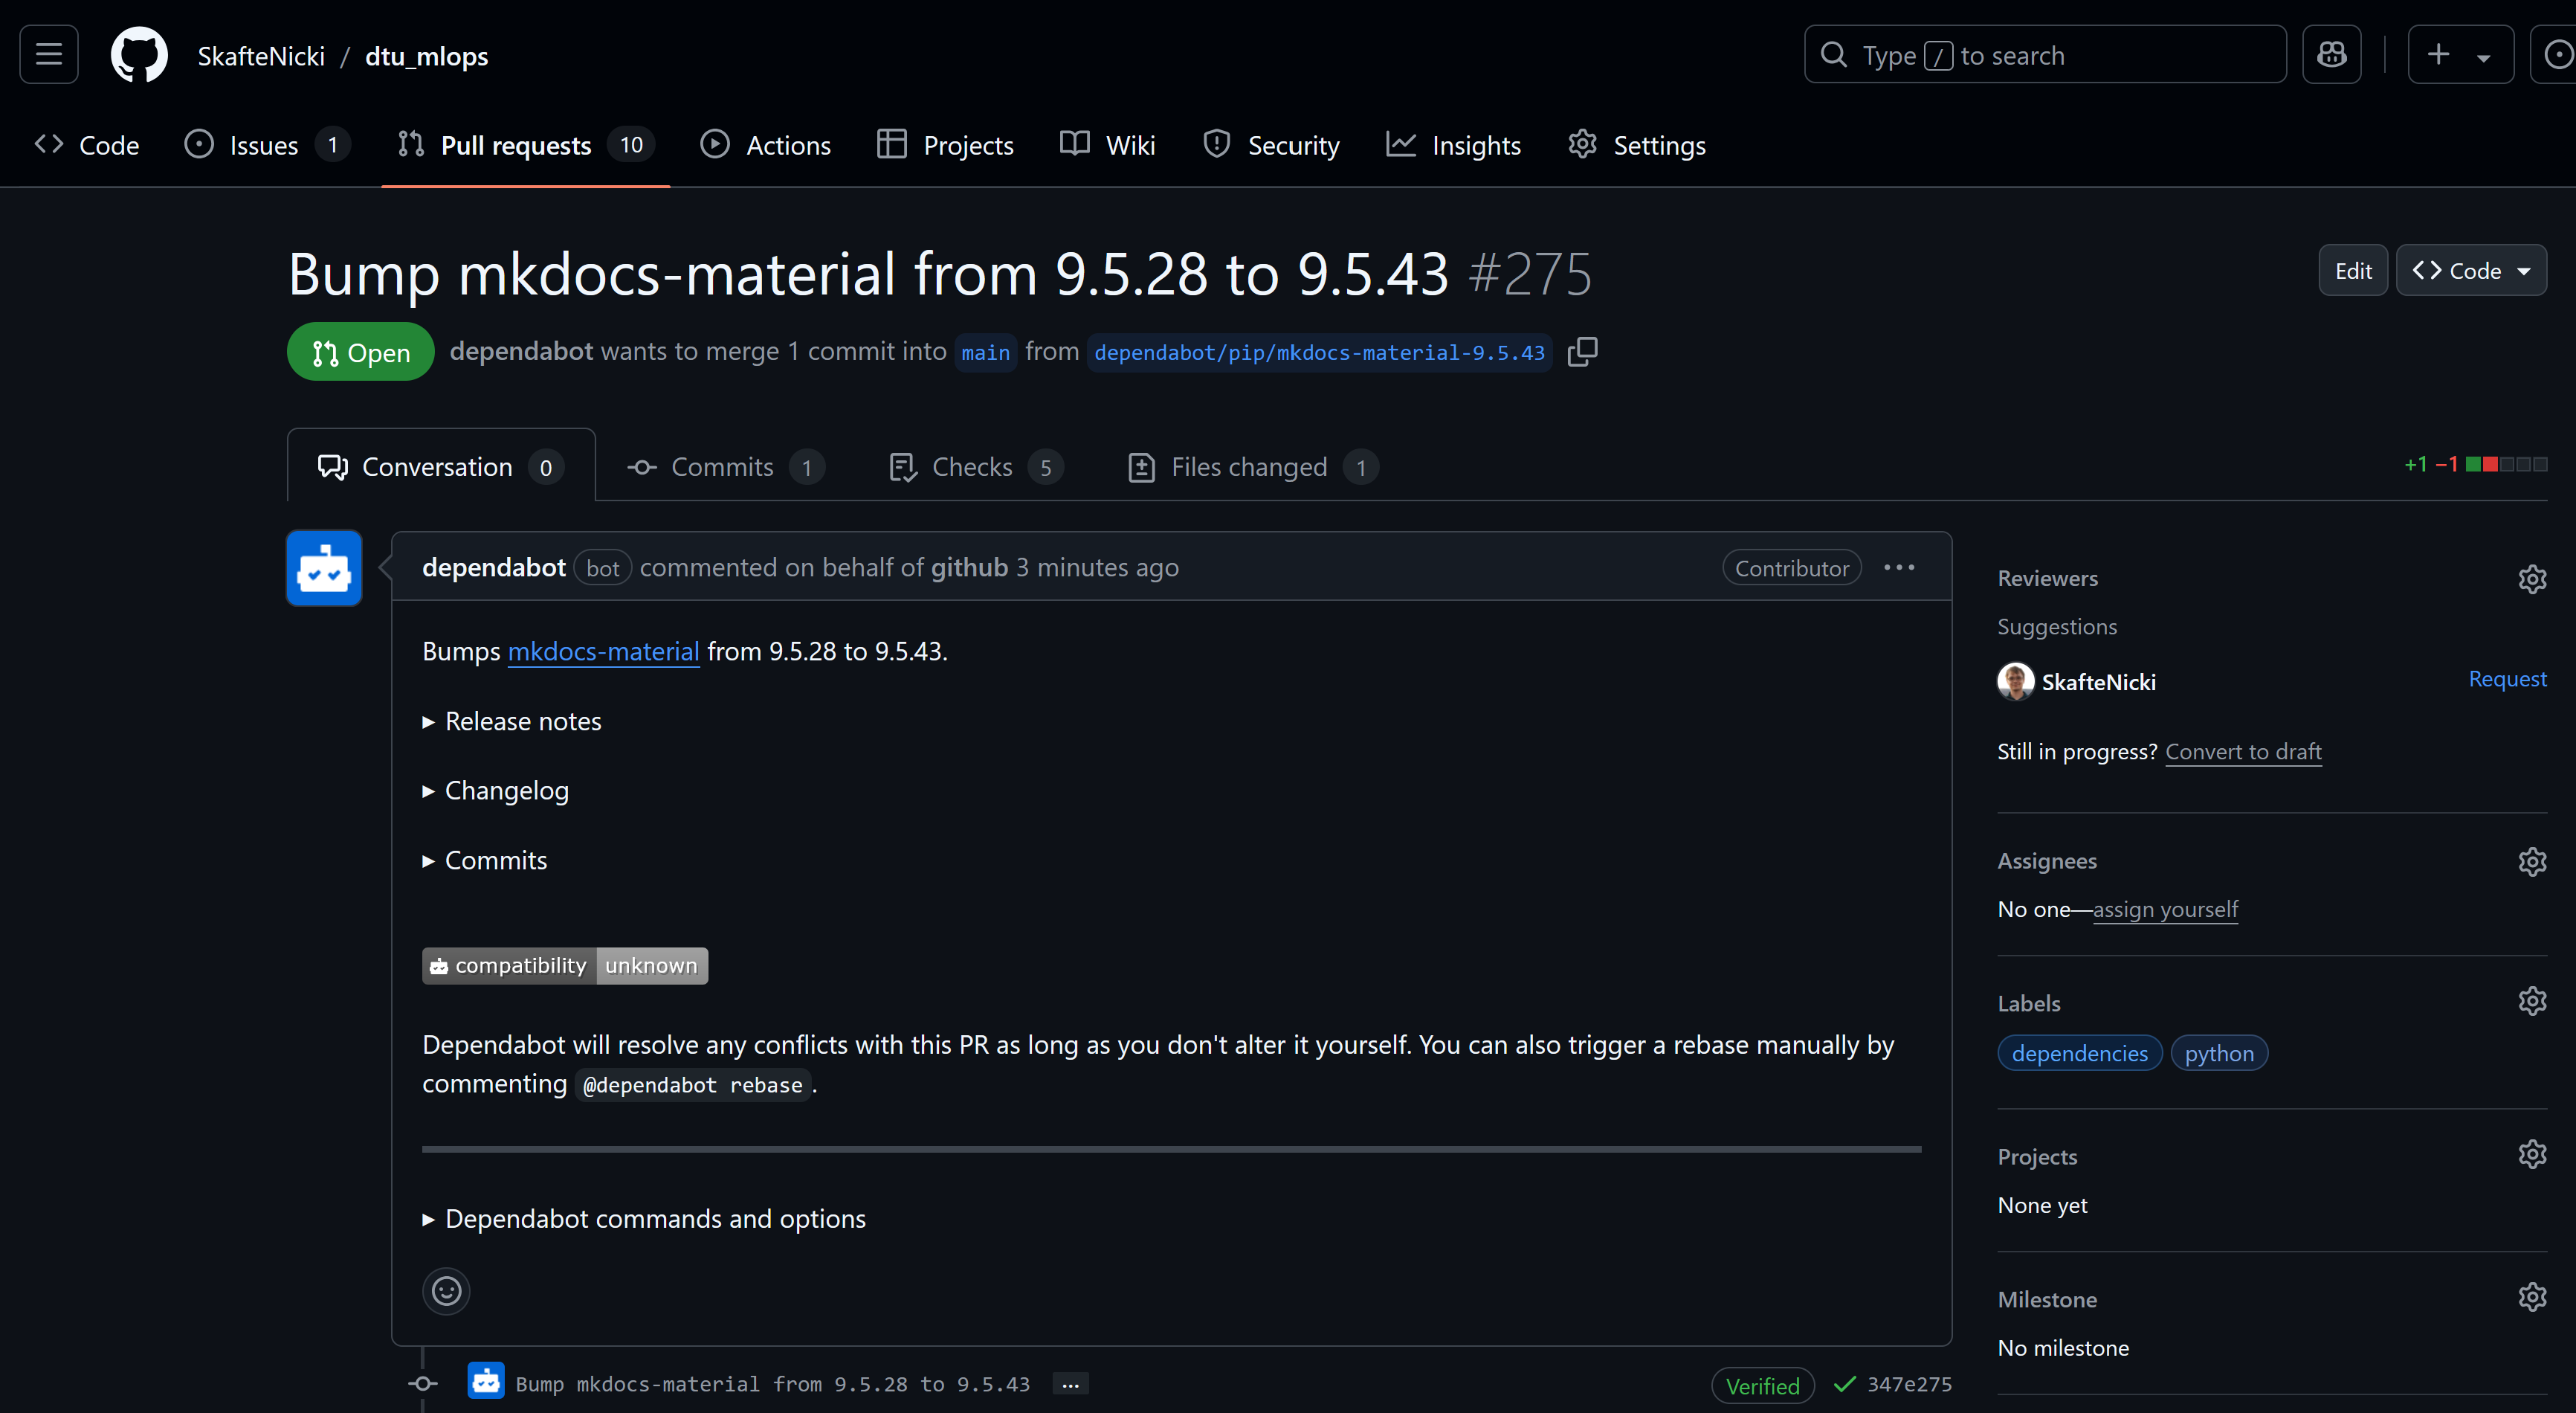Open comment options three-dot menu

coord(1898,567)
